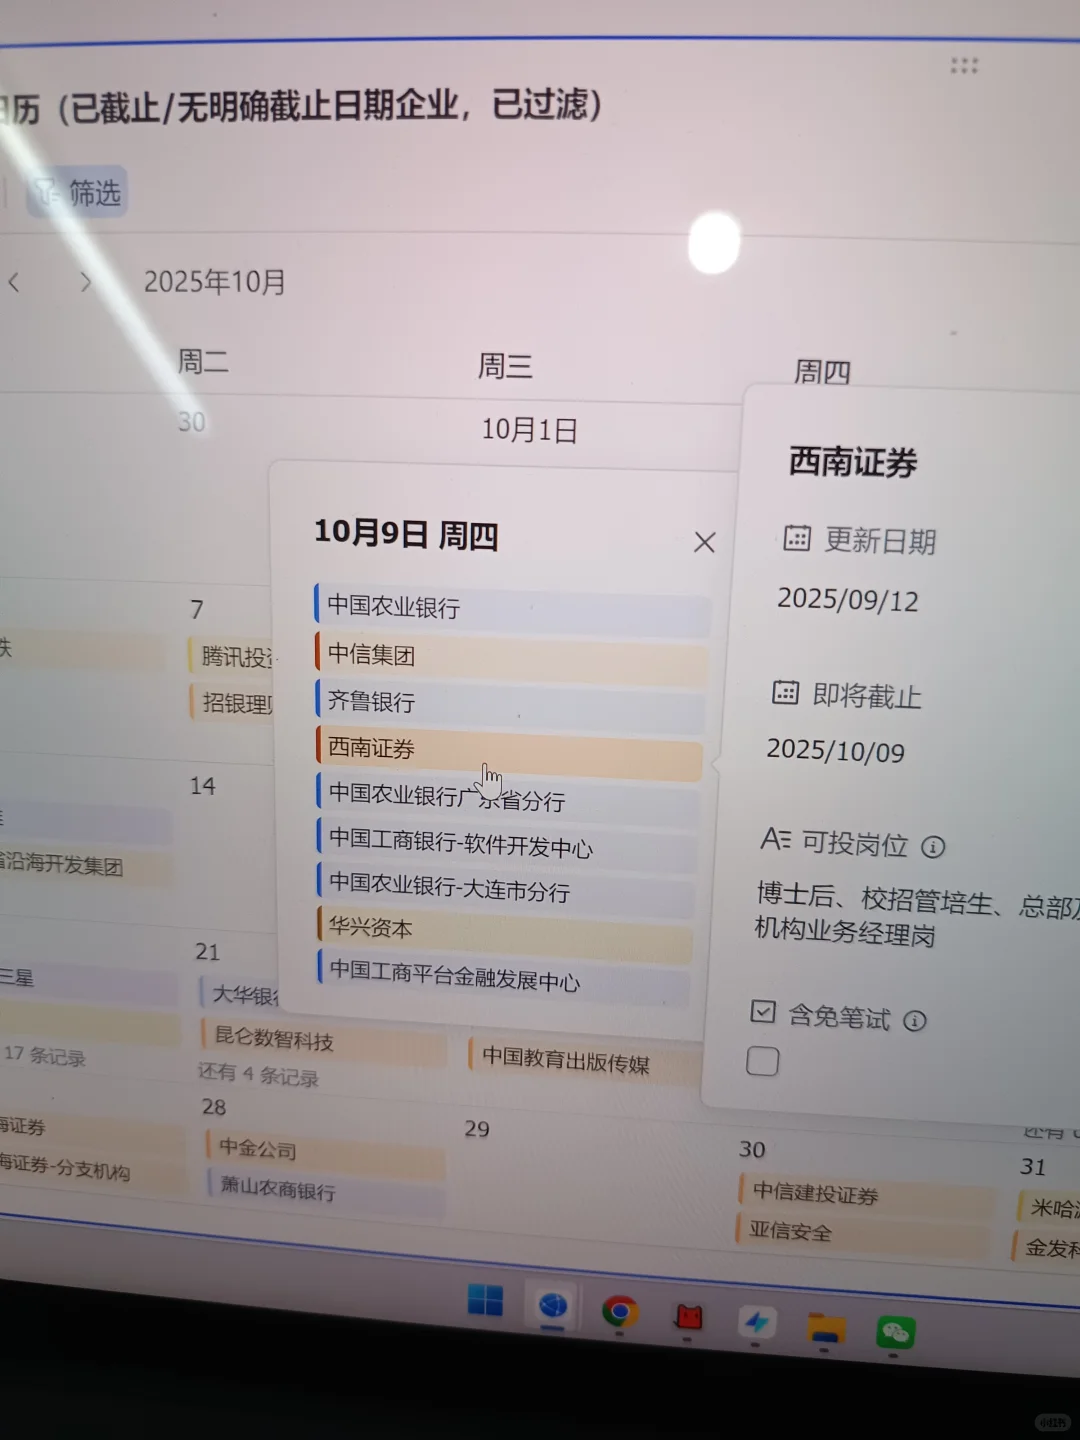Open the blue browser app on taskbar
Screen dimensions: 1080x1440
click(553, 1306)
